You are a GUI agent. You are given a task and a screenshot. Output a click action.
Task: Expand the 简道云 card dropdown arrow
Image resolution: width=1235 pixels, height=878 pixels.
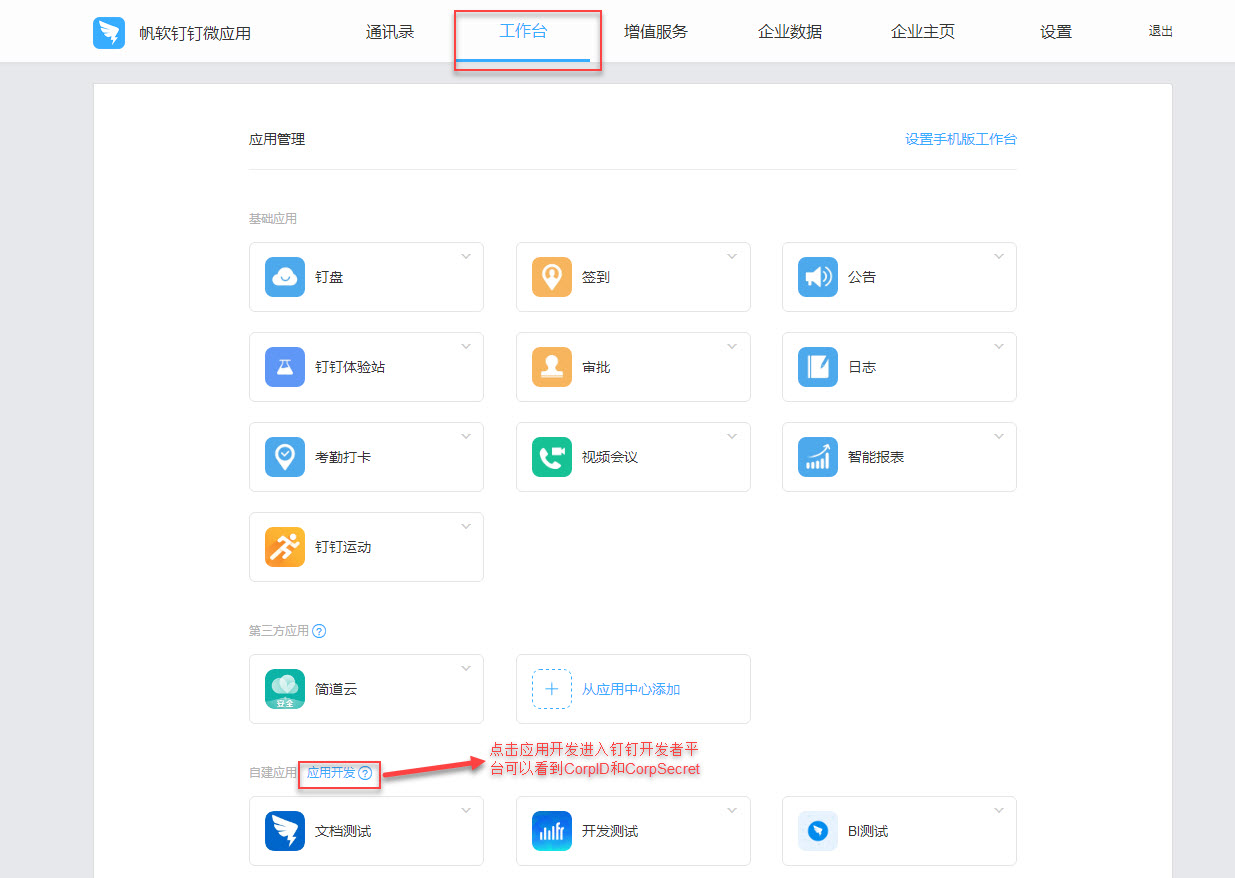(x=466, y=668)
